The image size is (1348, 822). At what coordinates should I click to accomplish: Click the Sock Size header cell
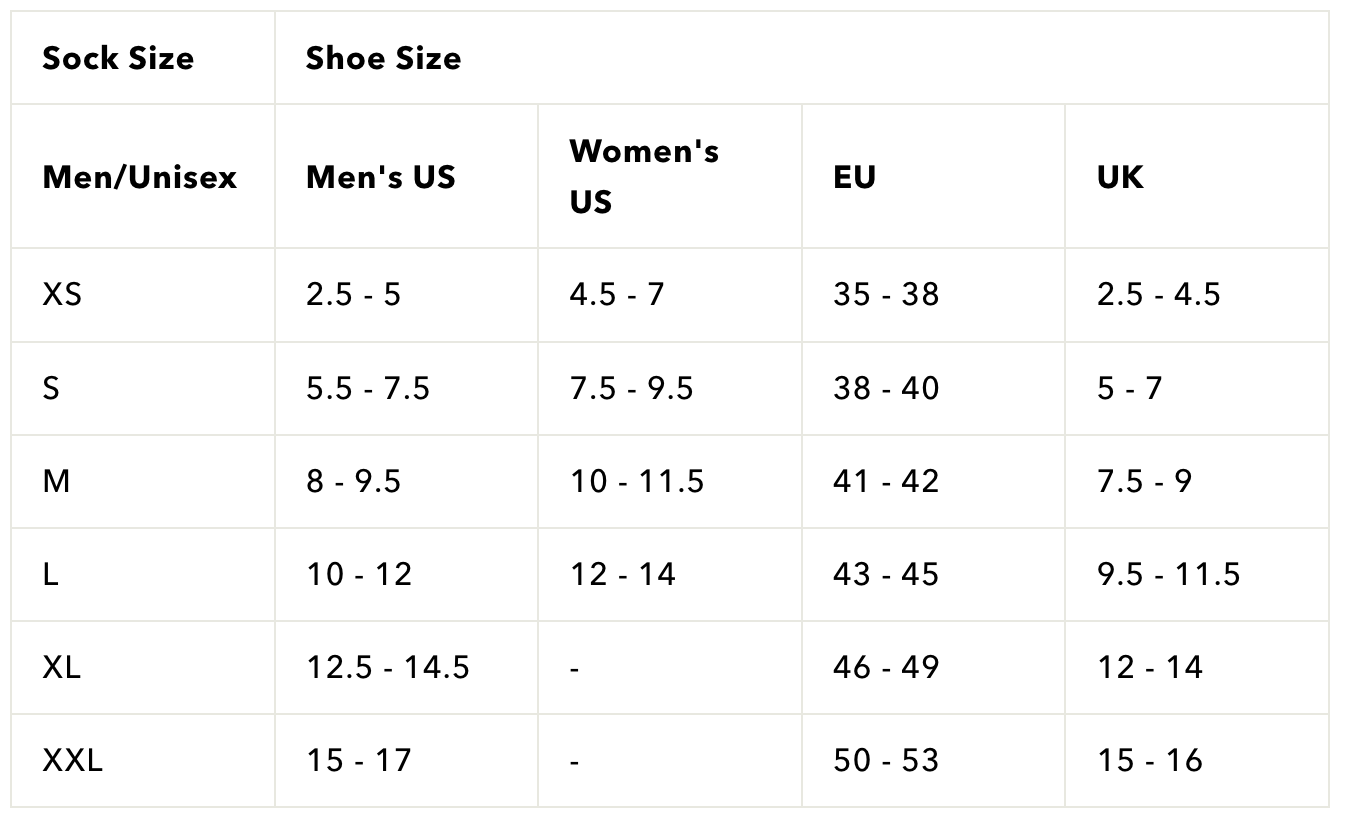point(143,58)
